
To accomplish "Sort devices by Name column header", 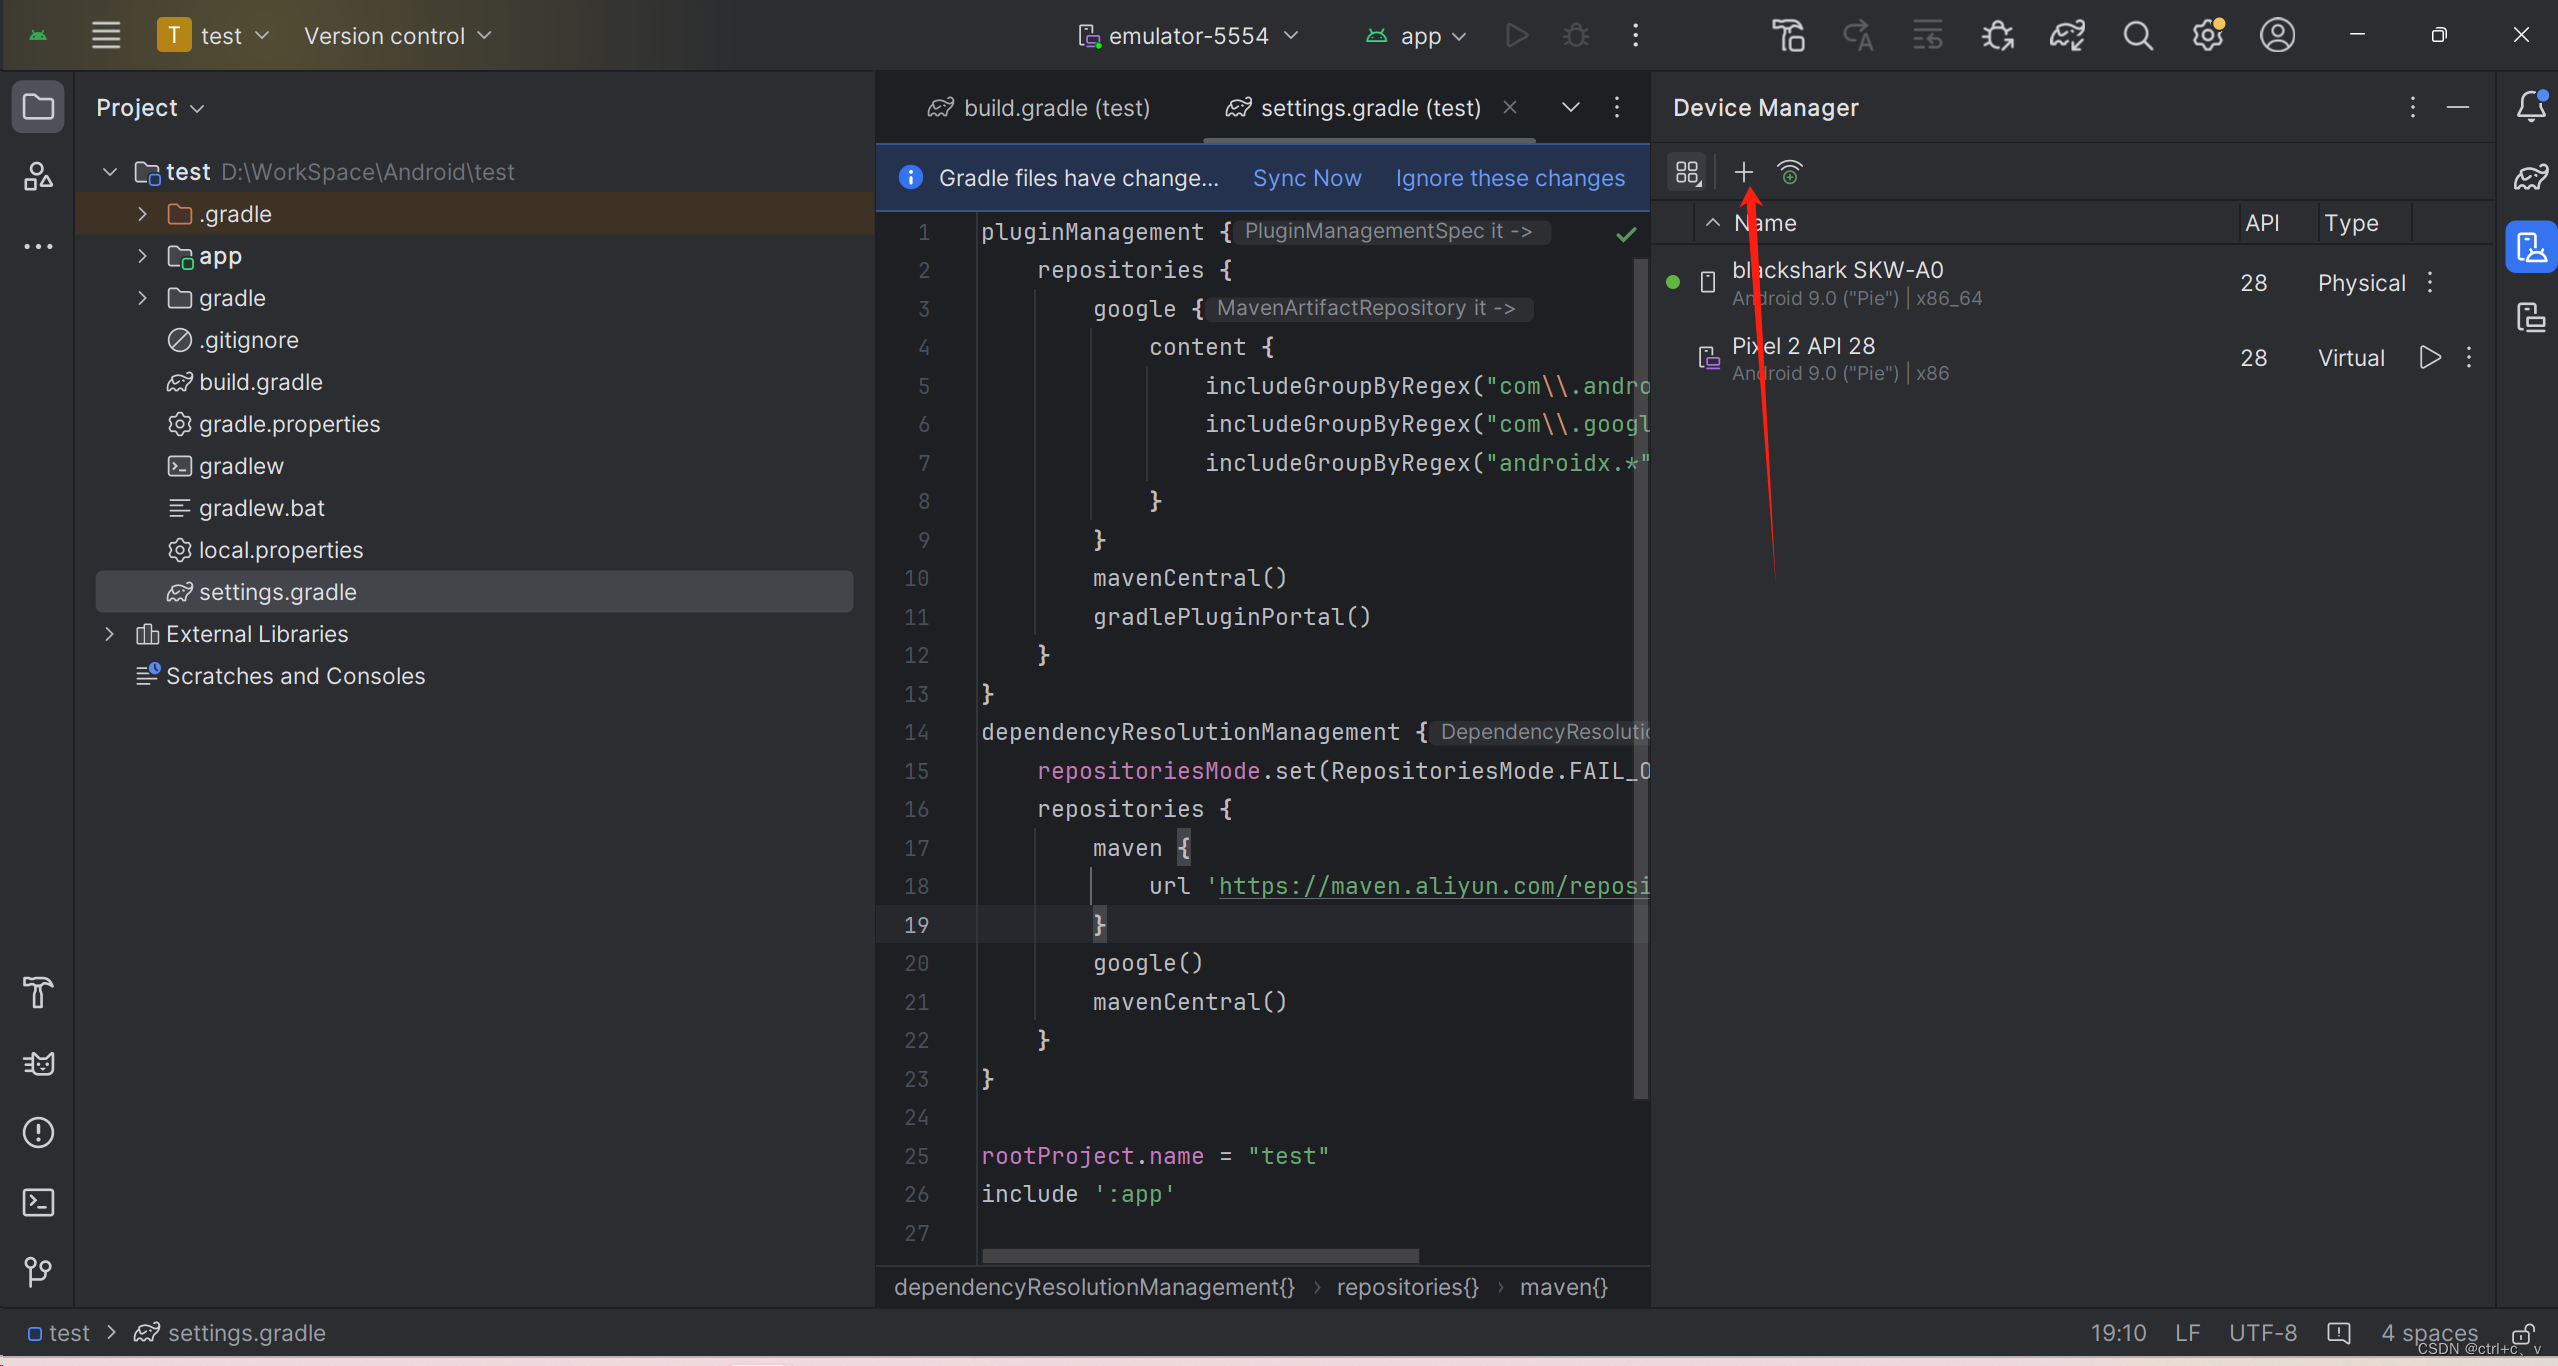I will pyautogui.click(x=1765, y=223).
